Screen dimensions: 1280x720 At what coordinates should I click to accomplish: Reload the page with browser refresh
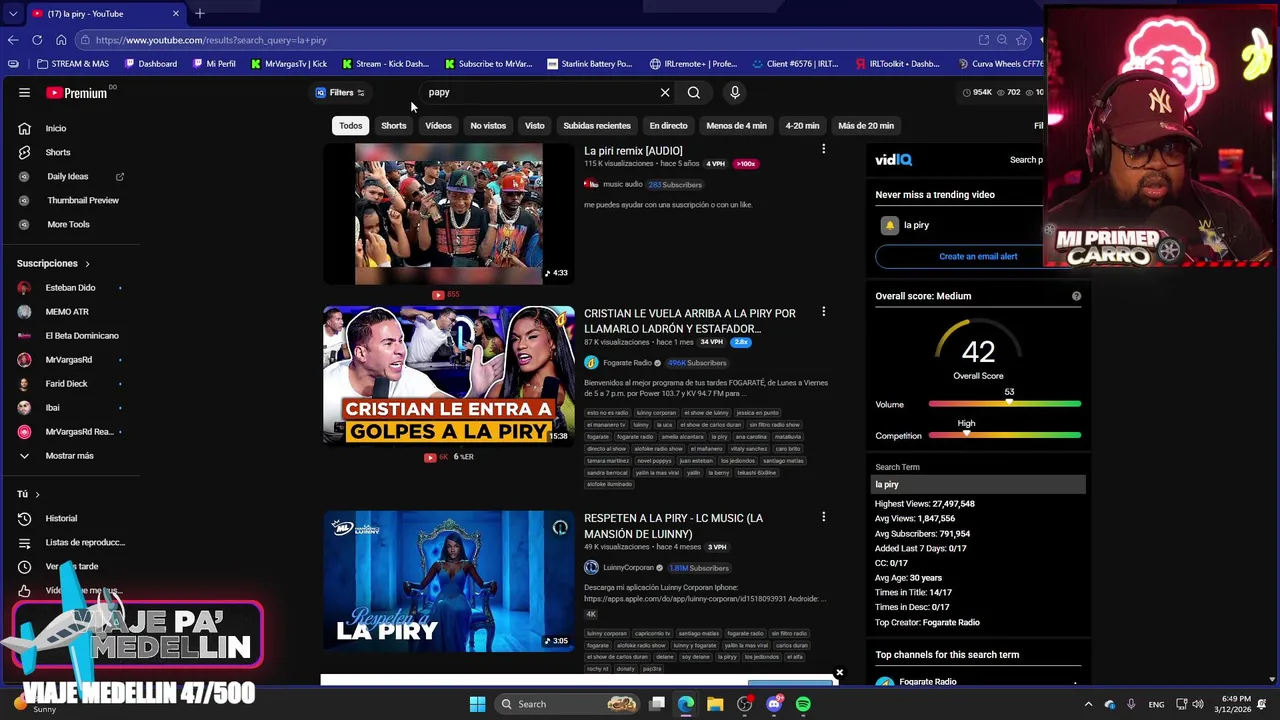[x=37, y=40]
